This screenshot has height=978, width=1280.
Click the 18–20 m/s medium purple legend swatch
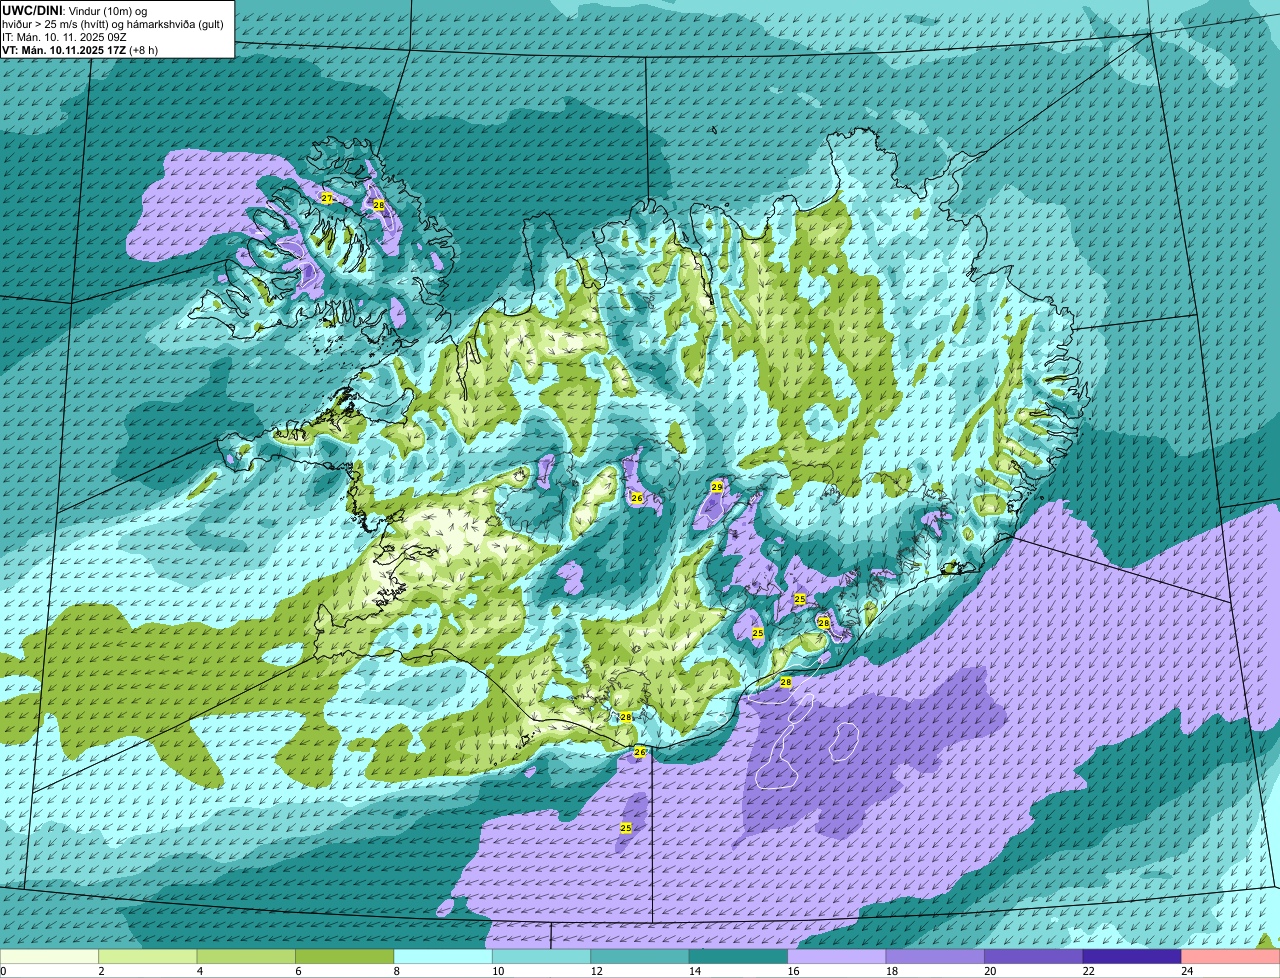[935, 956]
